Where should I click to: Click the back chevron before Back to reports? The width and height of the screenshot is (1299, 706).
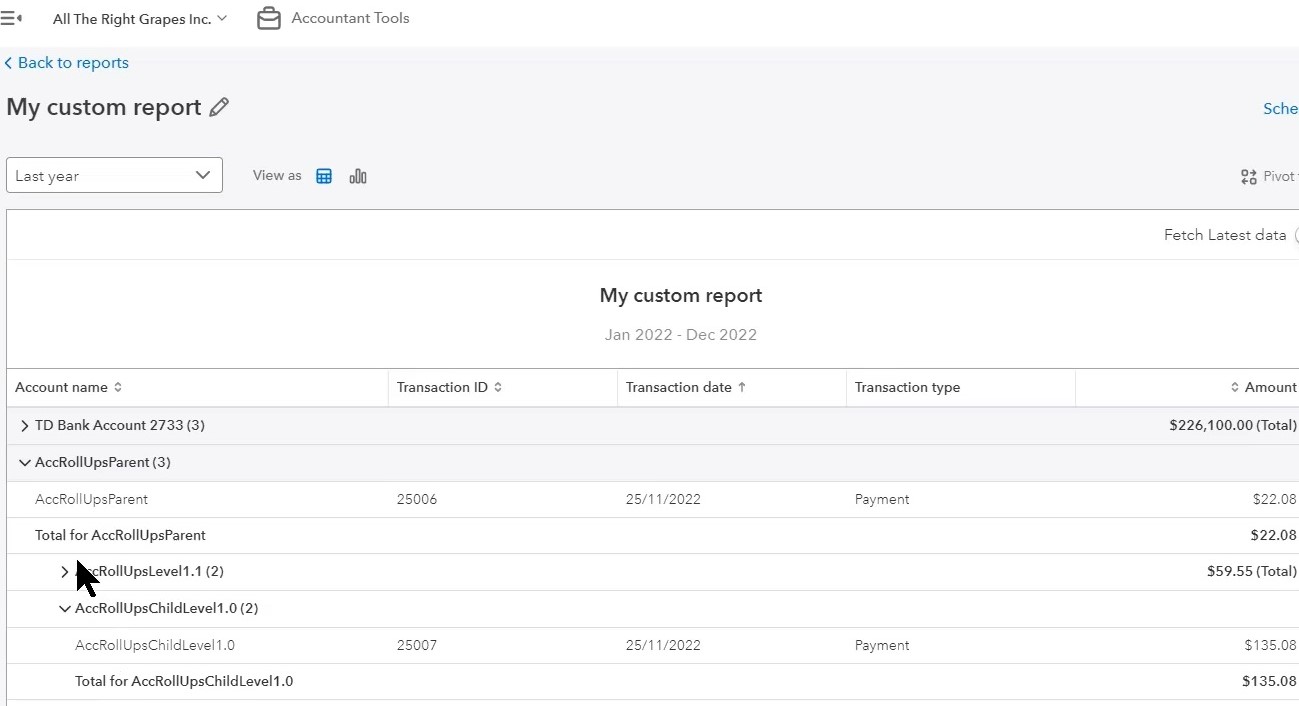click(7, 62)
